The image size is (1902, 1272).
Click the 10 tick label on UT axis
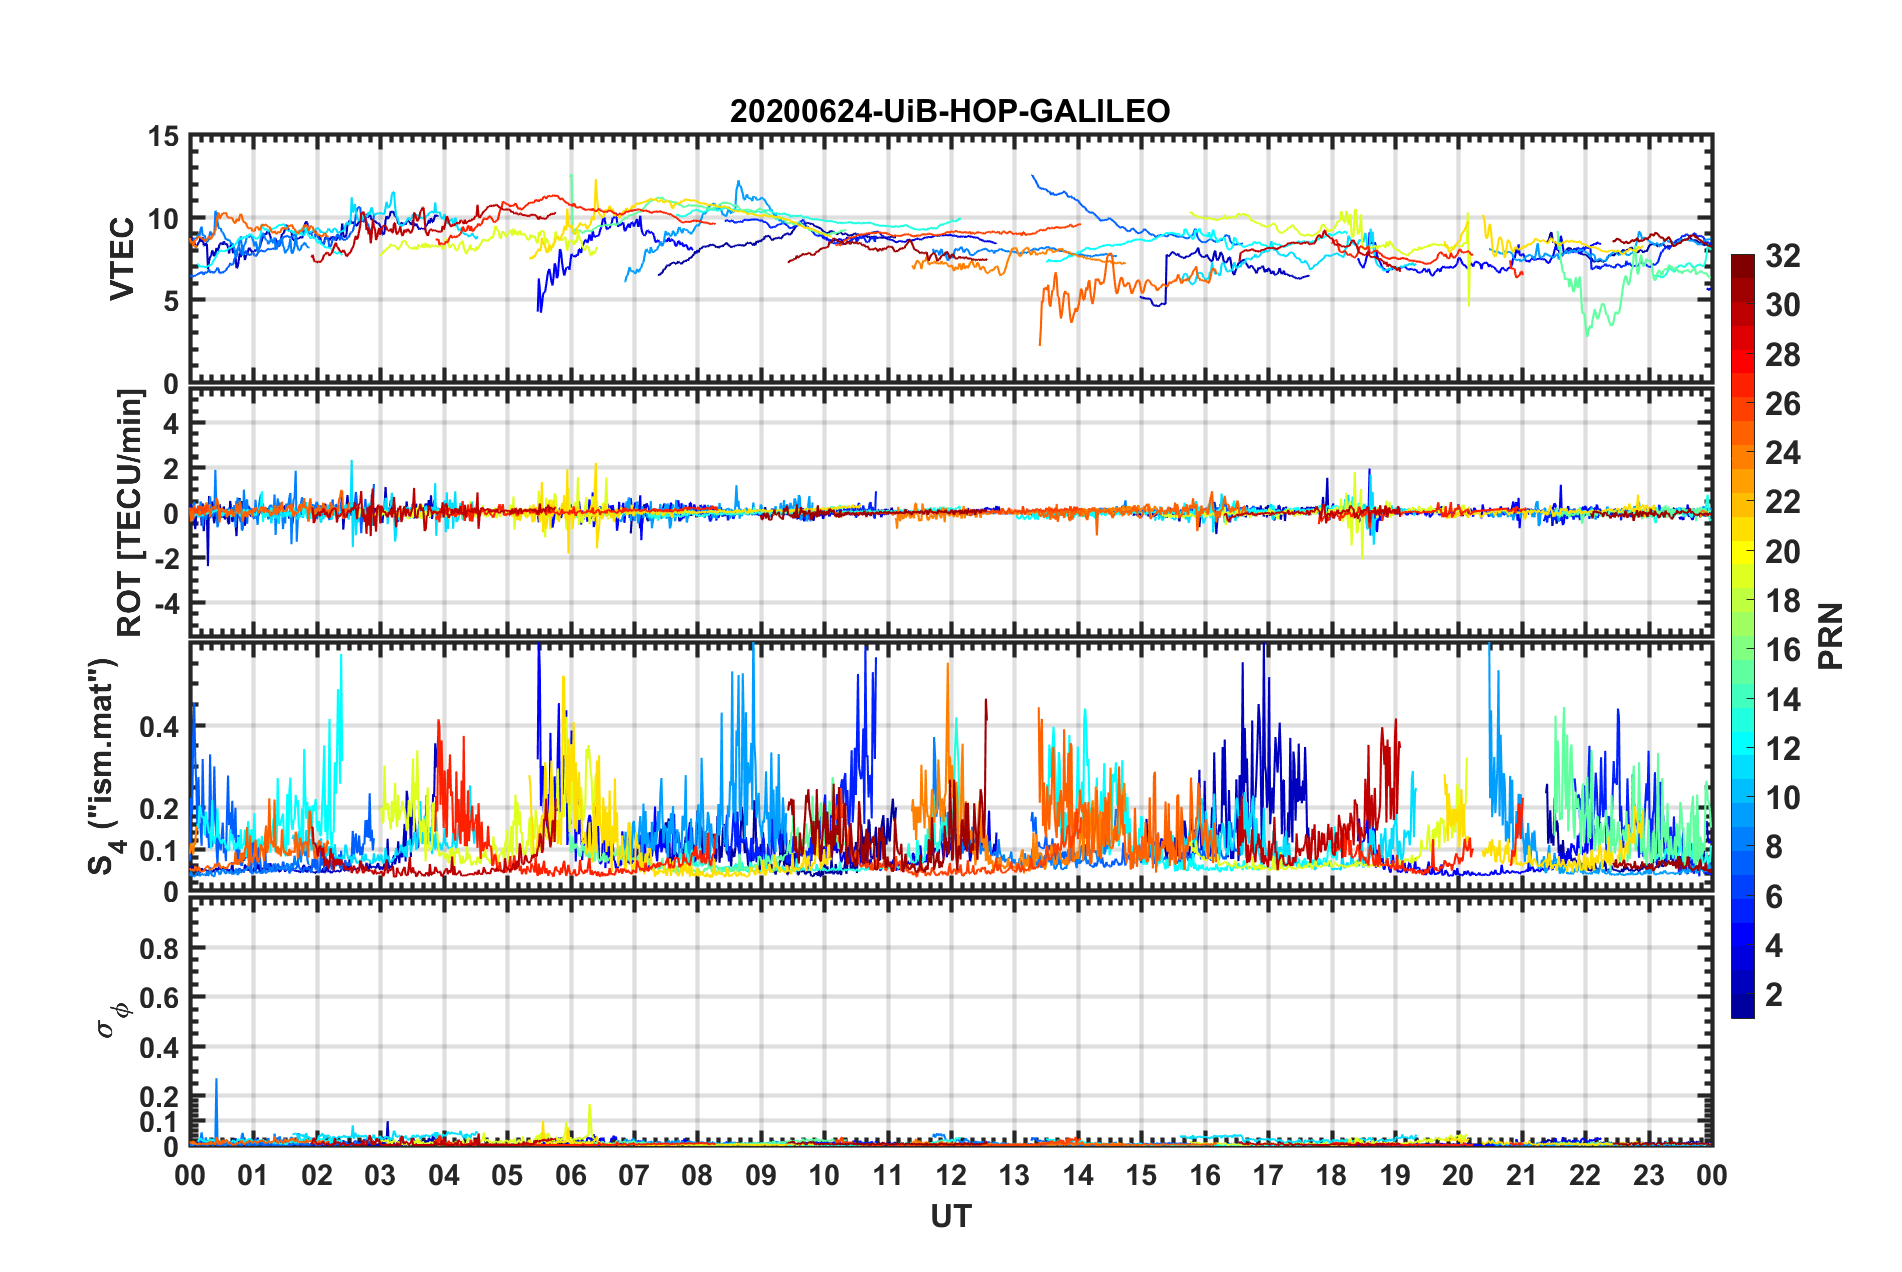click(x=824, y=1175)
